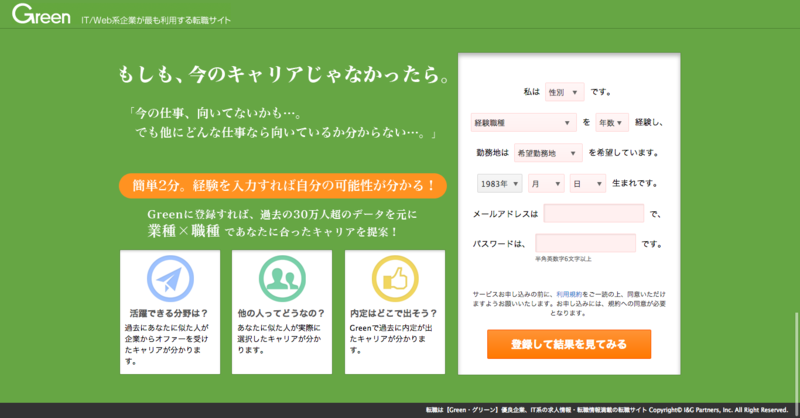Click the 登録して結果を見てみる register button

[x=569, y=344]
